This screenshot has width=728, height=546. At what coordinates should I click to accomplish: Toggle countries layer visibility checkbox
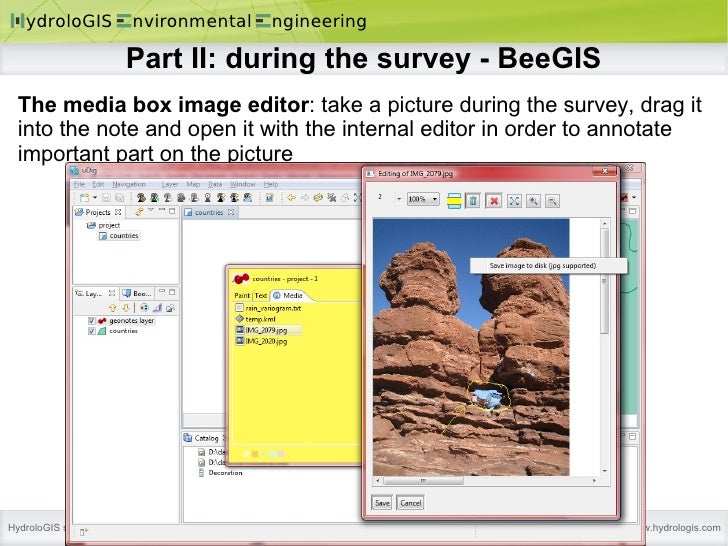tap(91, 331)
